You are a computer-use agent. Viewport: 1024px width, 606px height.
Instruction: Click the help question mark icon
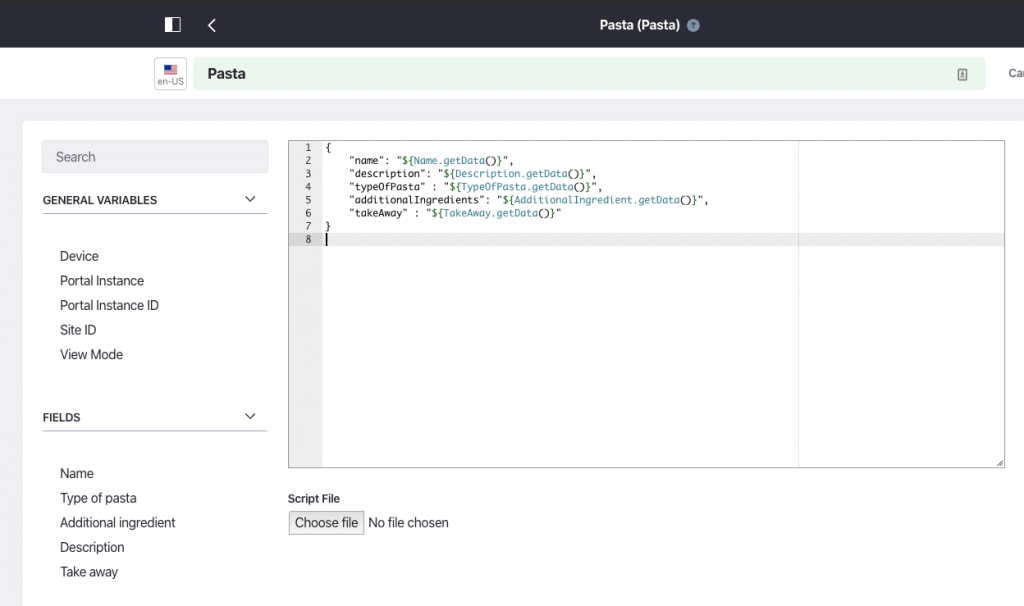(x=693, y=25)
